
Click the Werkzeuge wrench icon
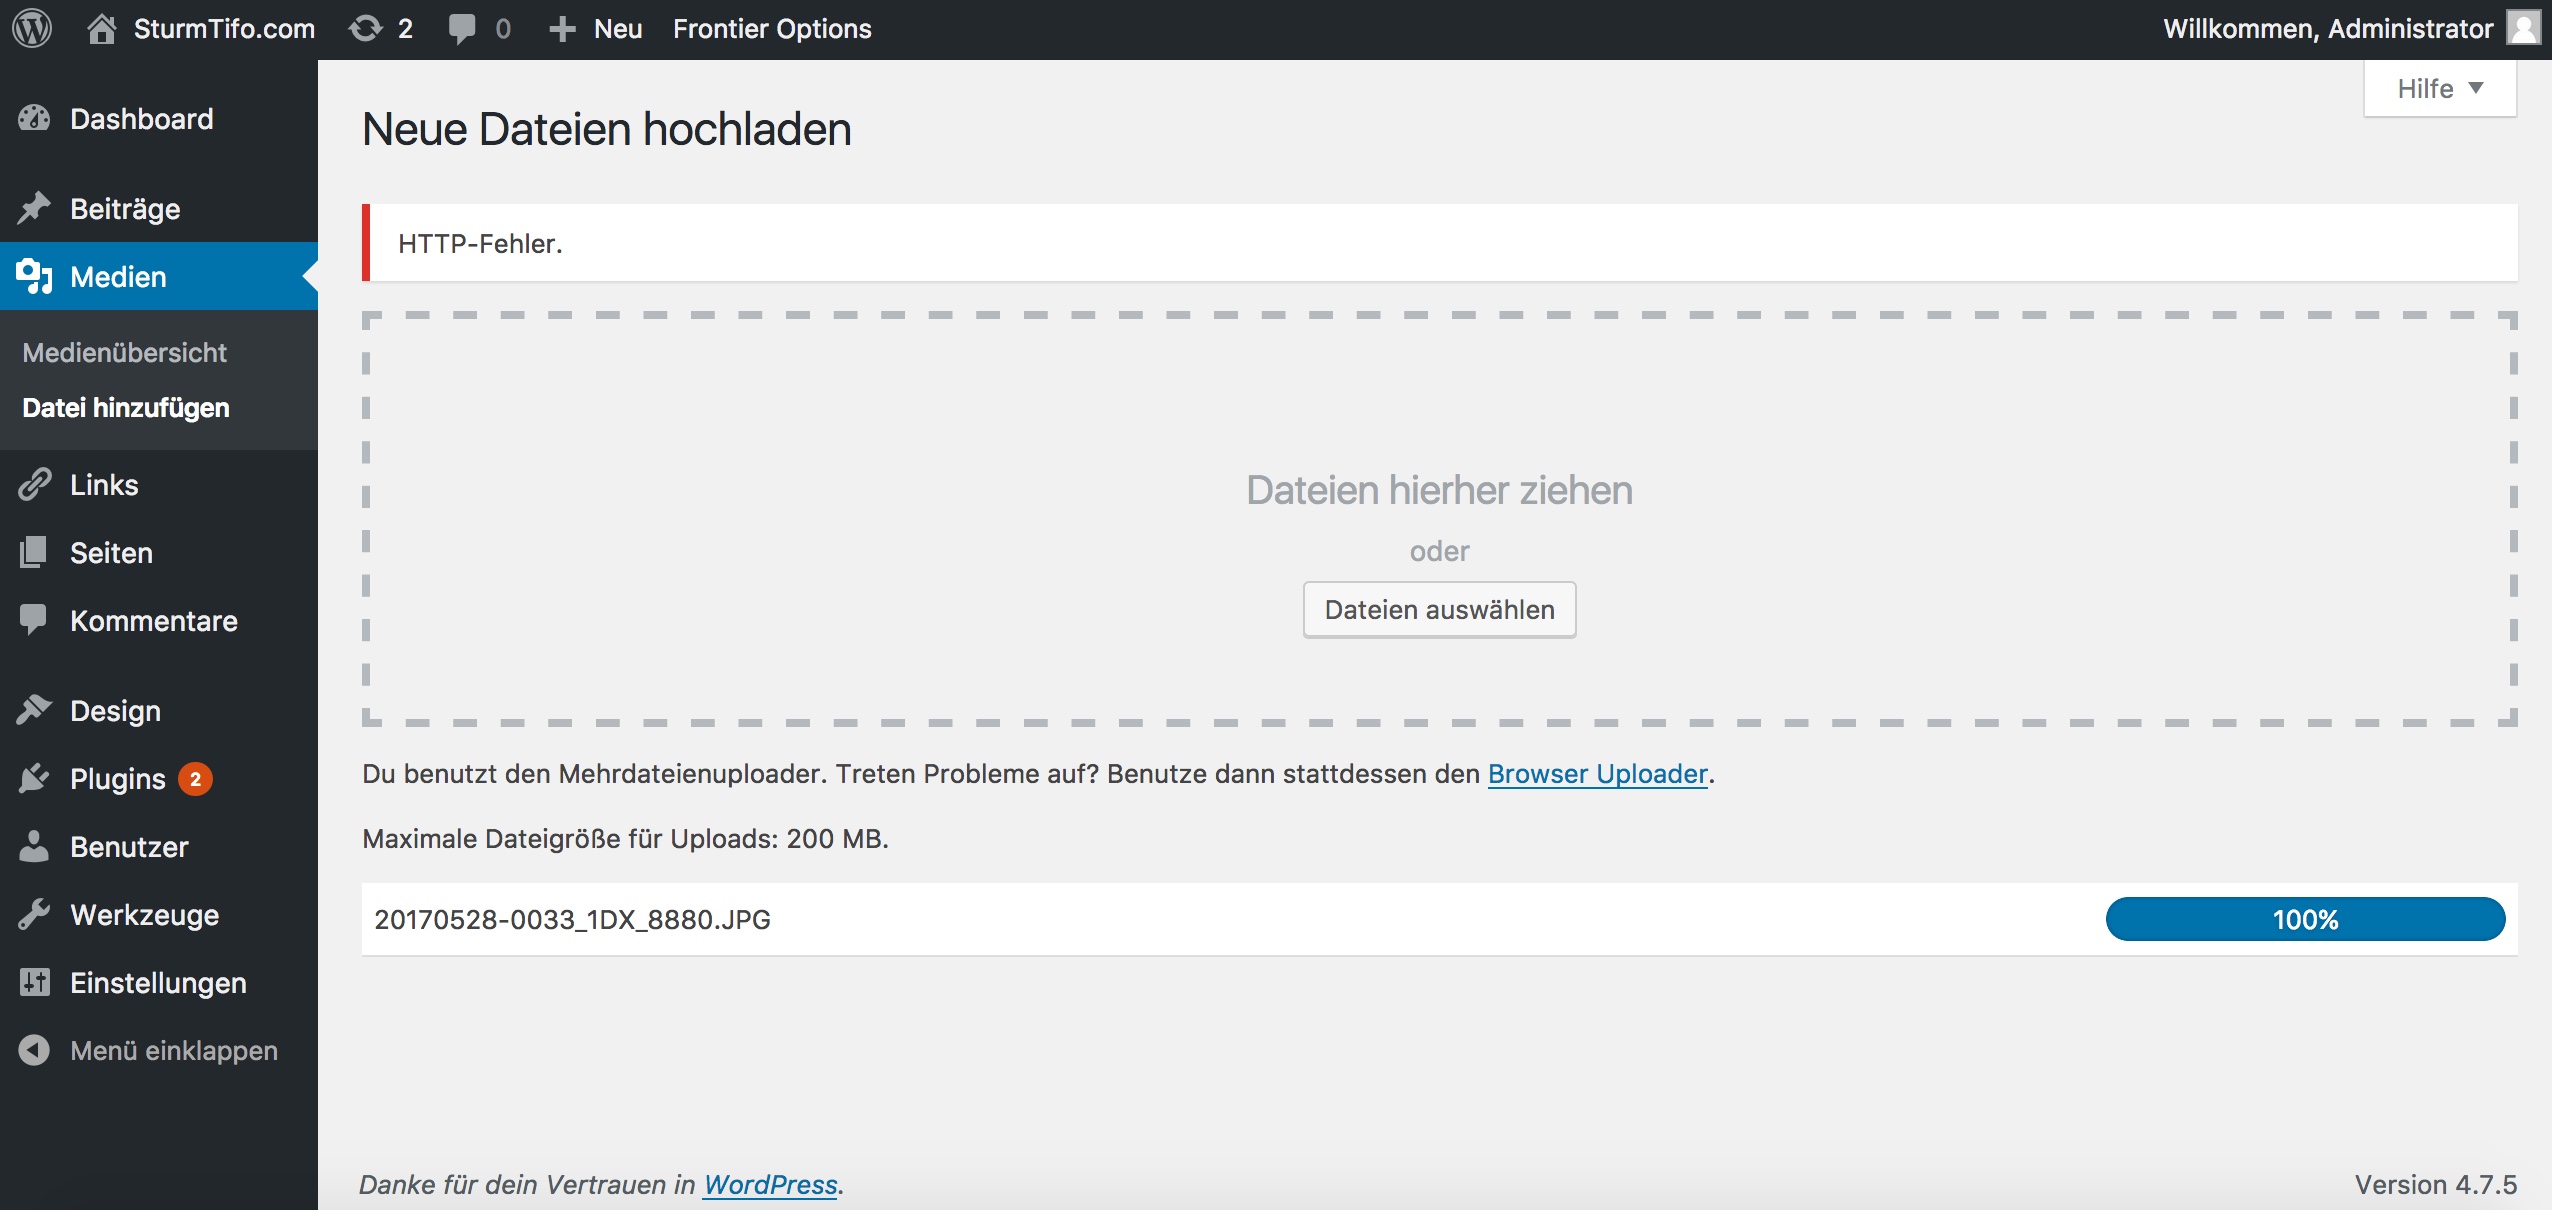[x=34, y=914]
